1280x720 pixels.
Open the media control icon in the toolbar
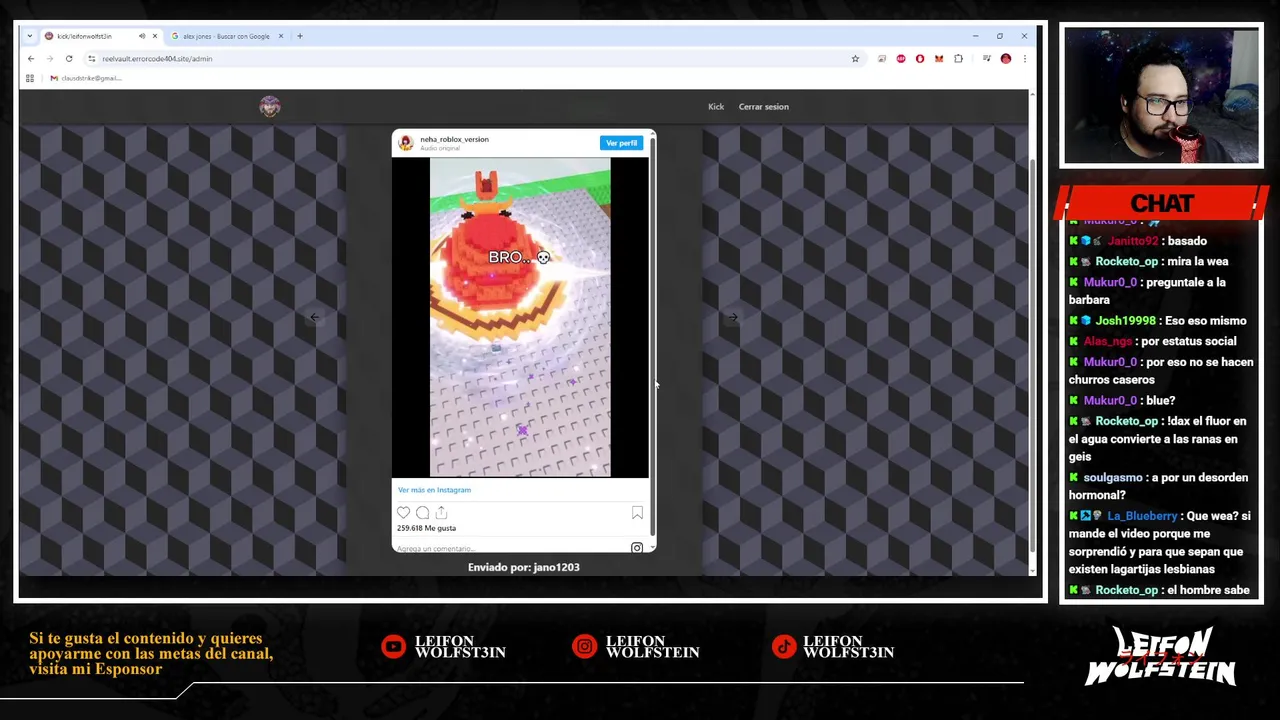[986, 59]
